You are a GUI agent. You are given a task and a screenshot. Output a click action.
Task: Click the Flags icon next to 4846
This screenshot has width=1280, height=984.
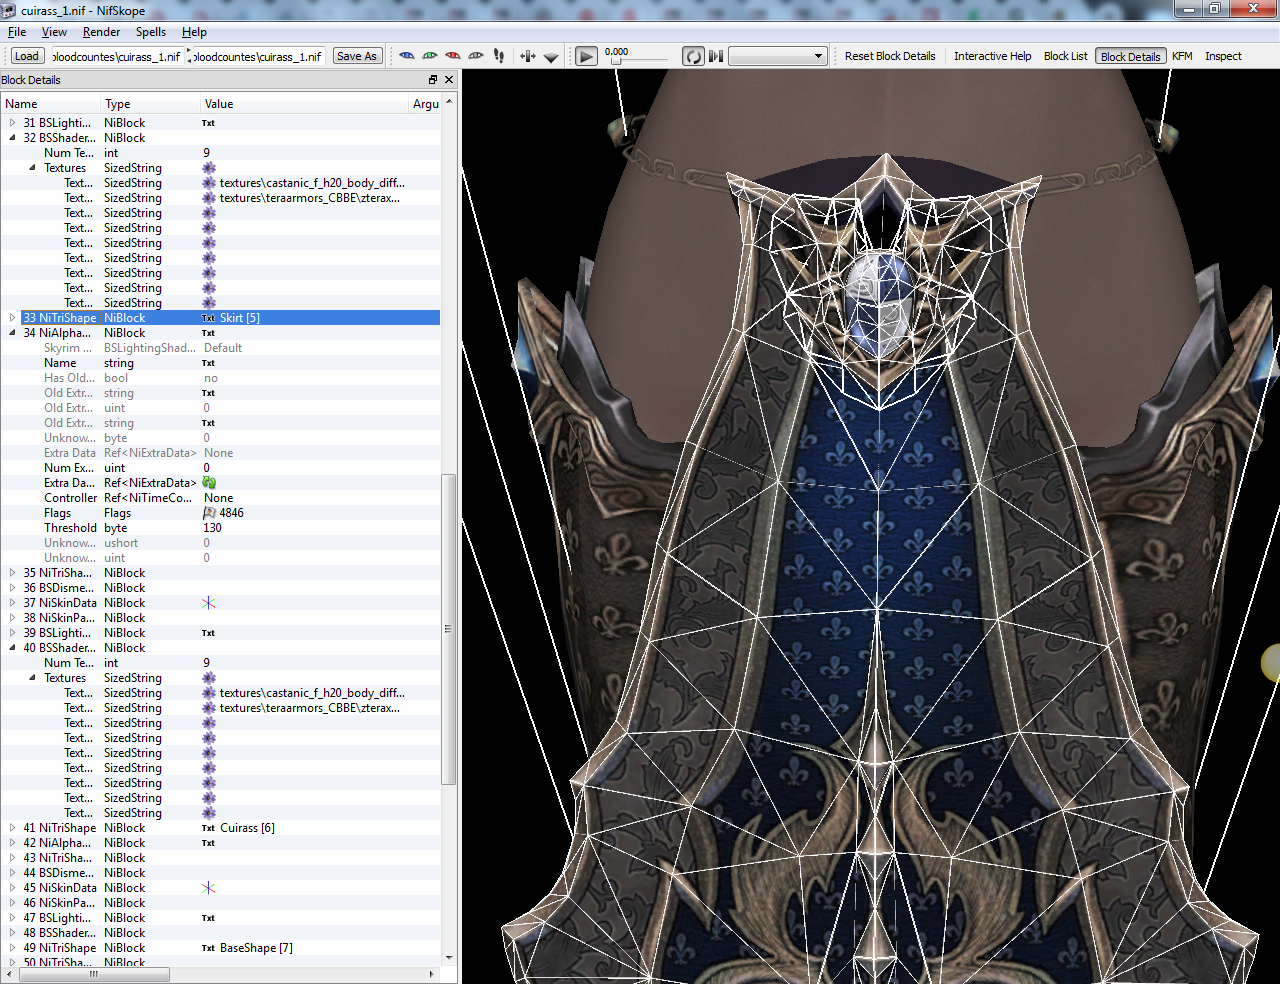tap(209, 513)
